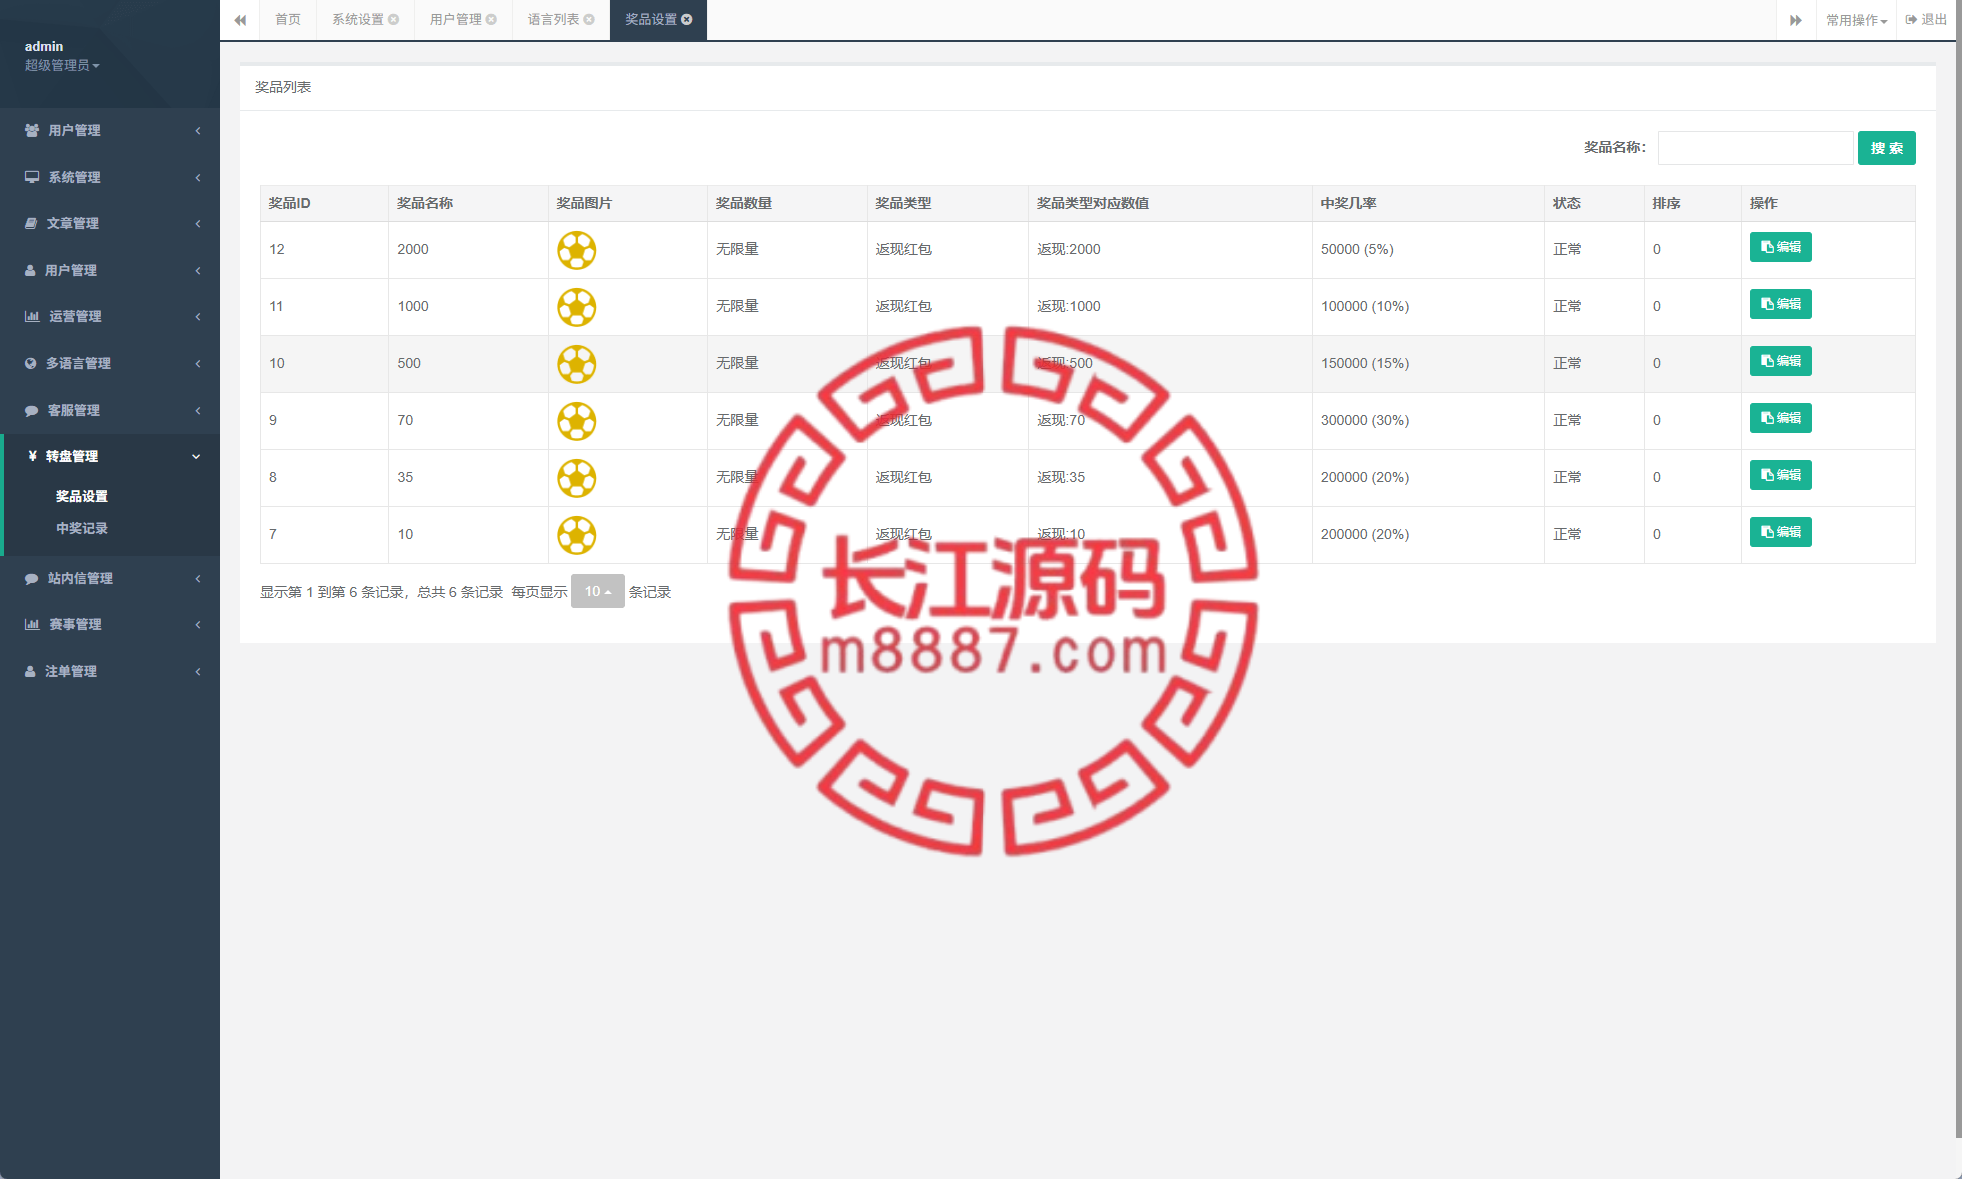Click the 退出 logout link
The height and width of the screenshot is (1179, 1962).
(1926, 20)
